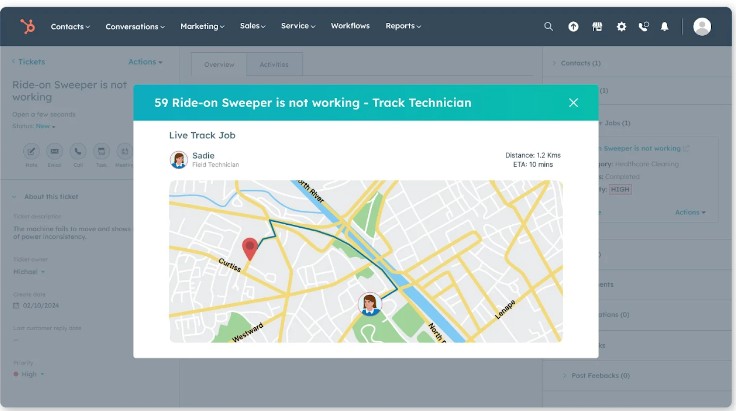Viewport: 736px width, 411px height.
Task: Expand the Reports dropdown menu
Action: [x=403, y=27]
